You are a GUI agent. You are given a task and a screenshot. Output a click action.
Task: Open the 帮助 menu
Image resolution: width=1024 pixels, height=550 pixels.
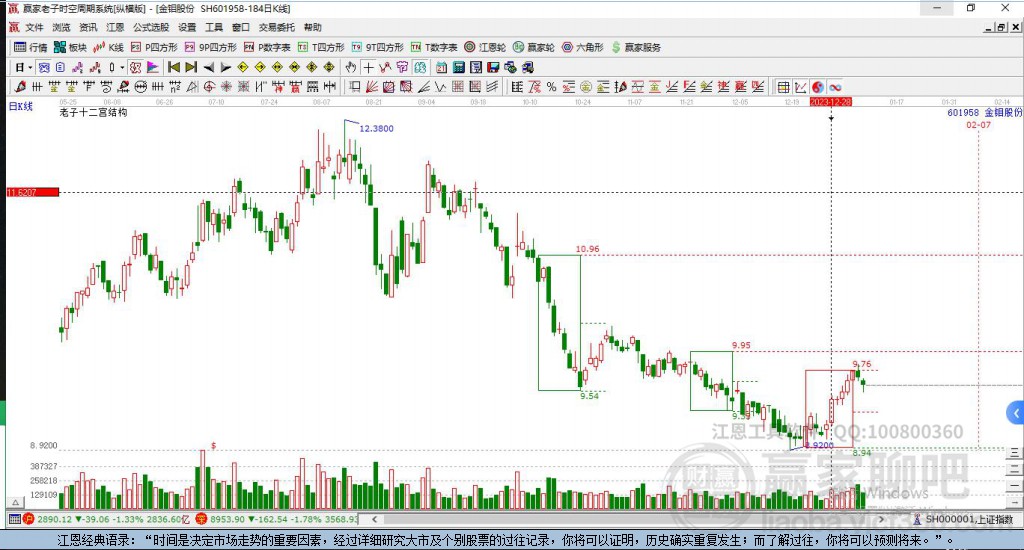pos(313,27)
